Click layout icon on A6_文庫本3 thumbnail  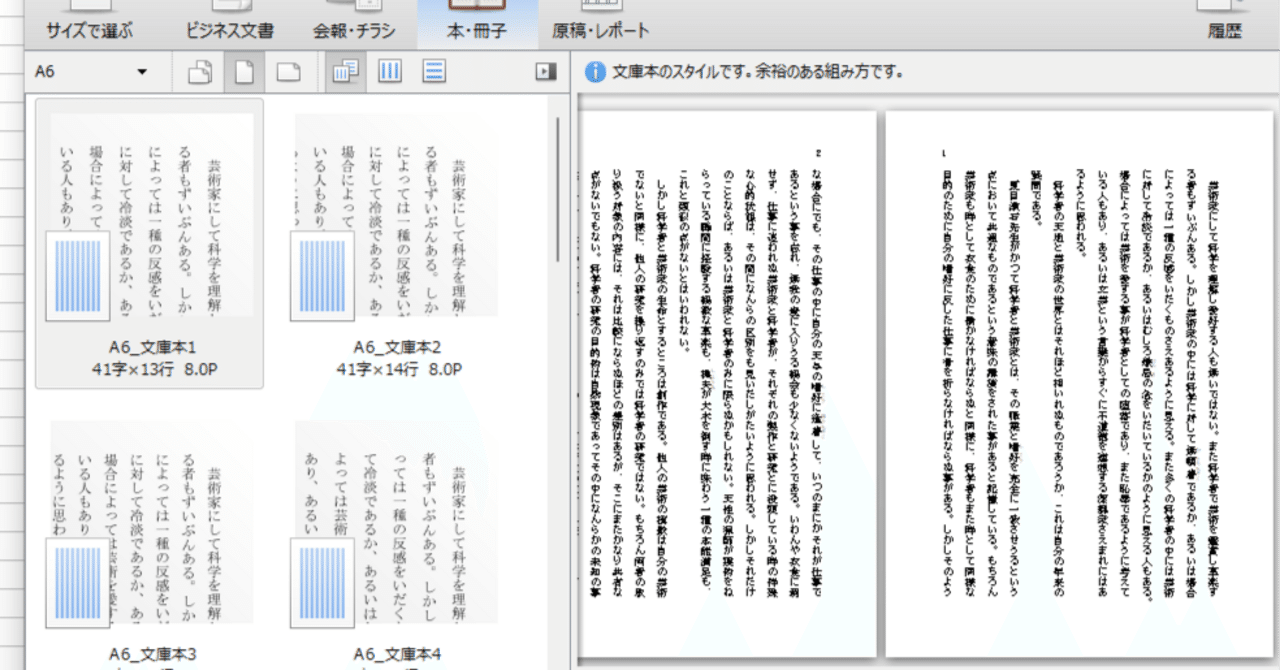coord(79,583)
